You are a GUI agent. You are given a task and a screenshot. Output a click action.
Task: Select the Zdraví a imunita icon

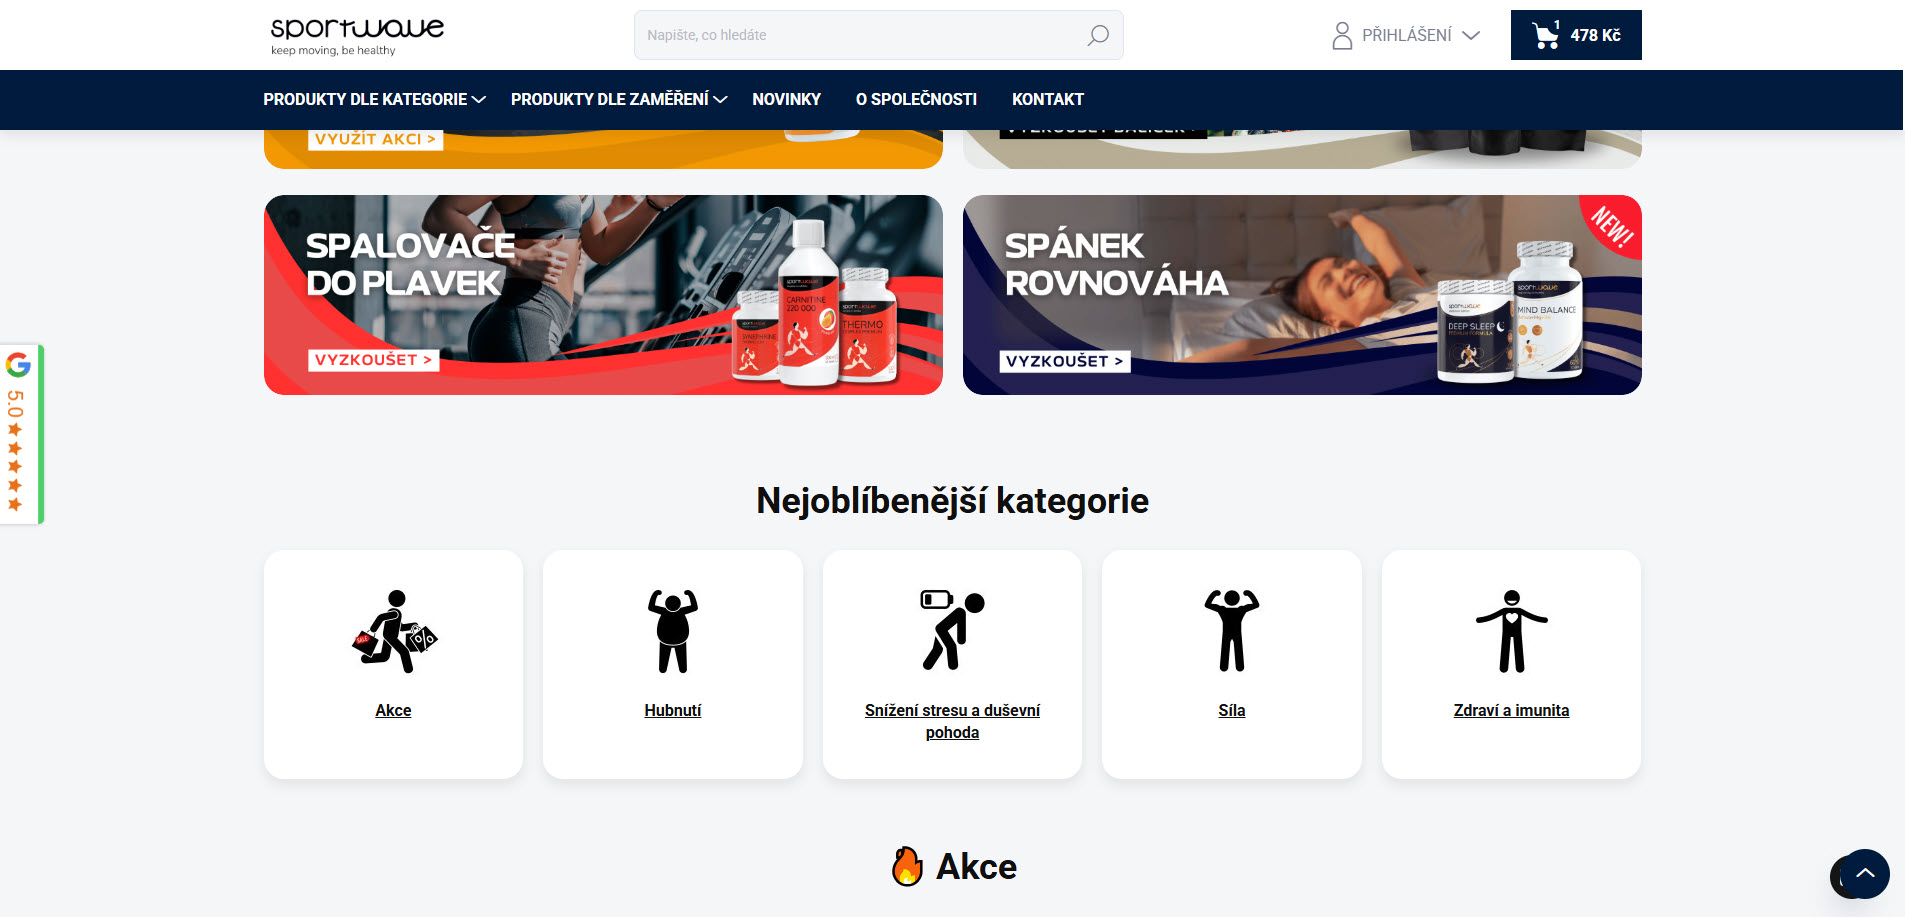[x=1511, y=631]
